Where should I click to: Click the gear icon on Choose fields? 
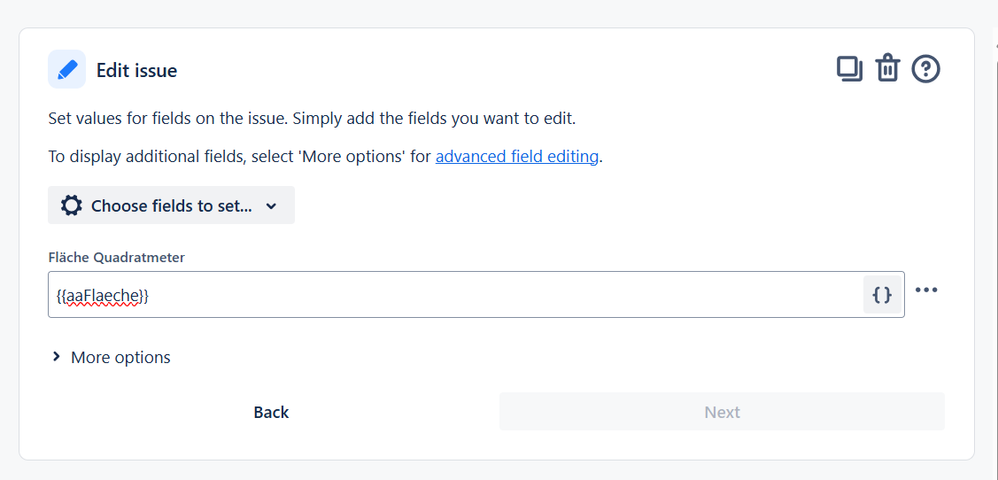[x=71, y=206]
